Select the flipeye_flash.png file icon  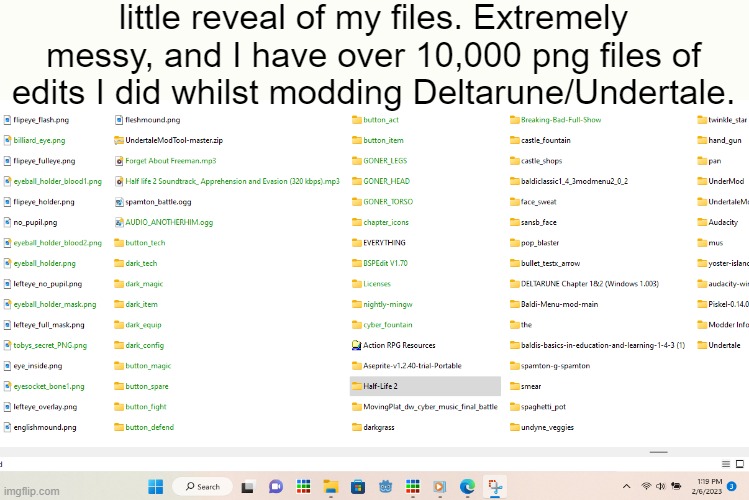tap(7, 119)
